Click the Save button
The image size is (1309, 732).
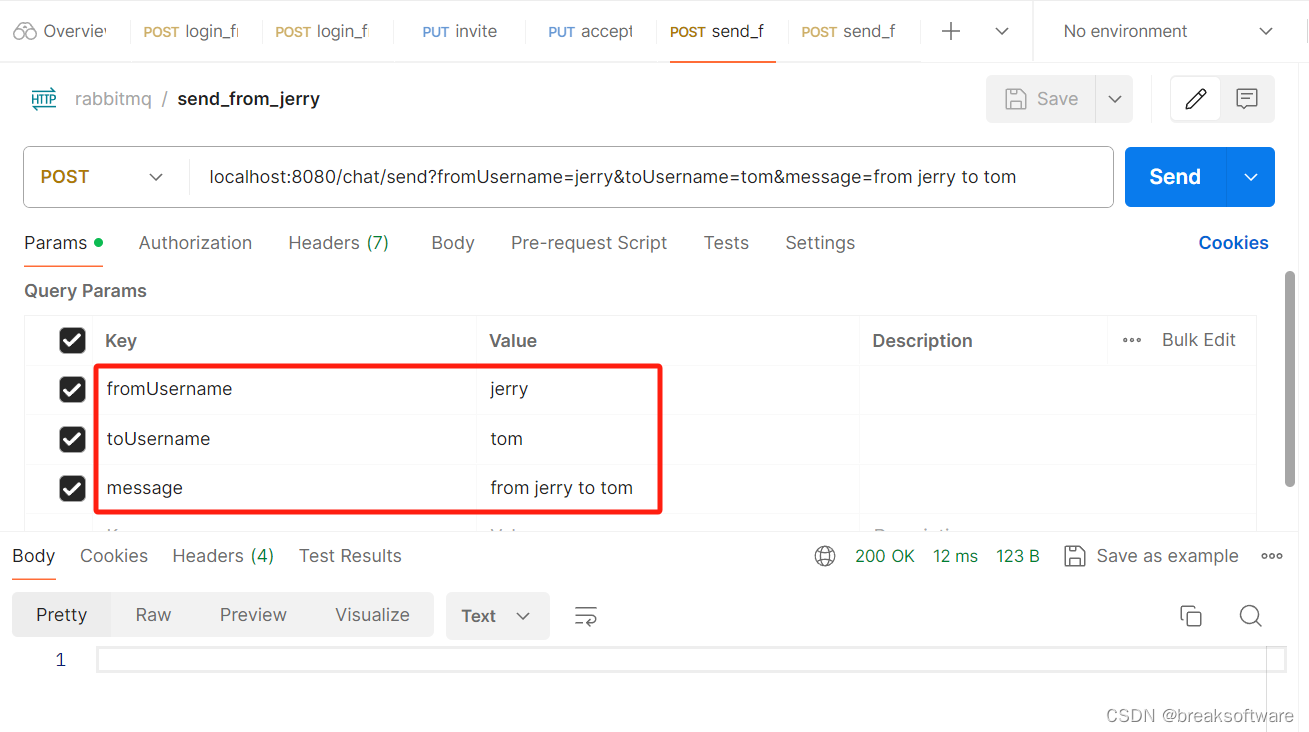[1041, 99]
